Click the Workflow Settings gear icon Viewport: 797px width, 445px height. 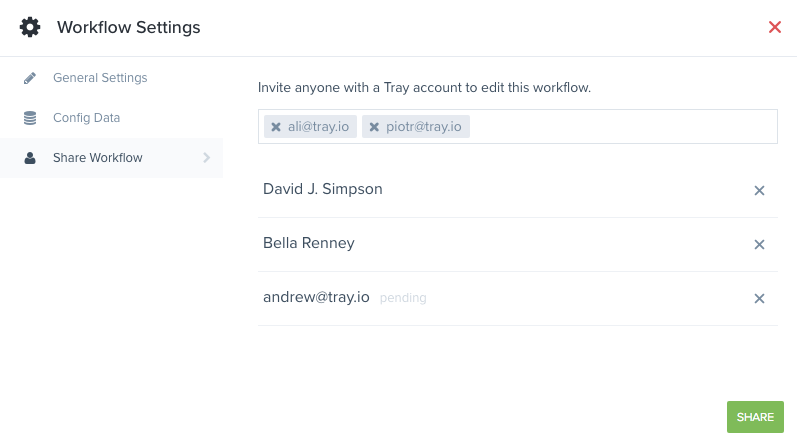tap(30, 27)
